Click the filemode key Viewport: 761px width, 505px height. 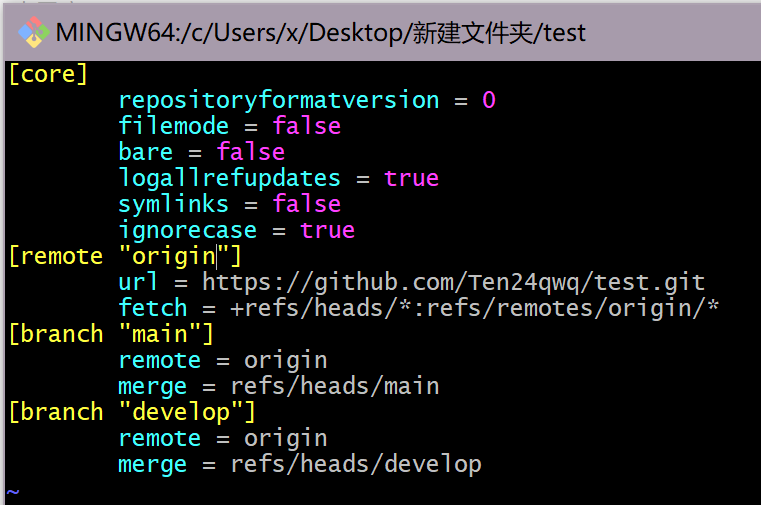click(174, 126)
